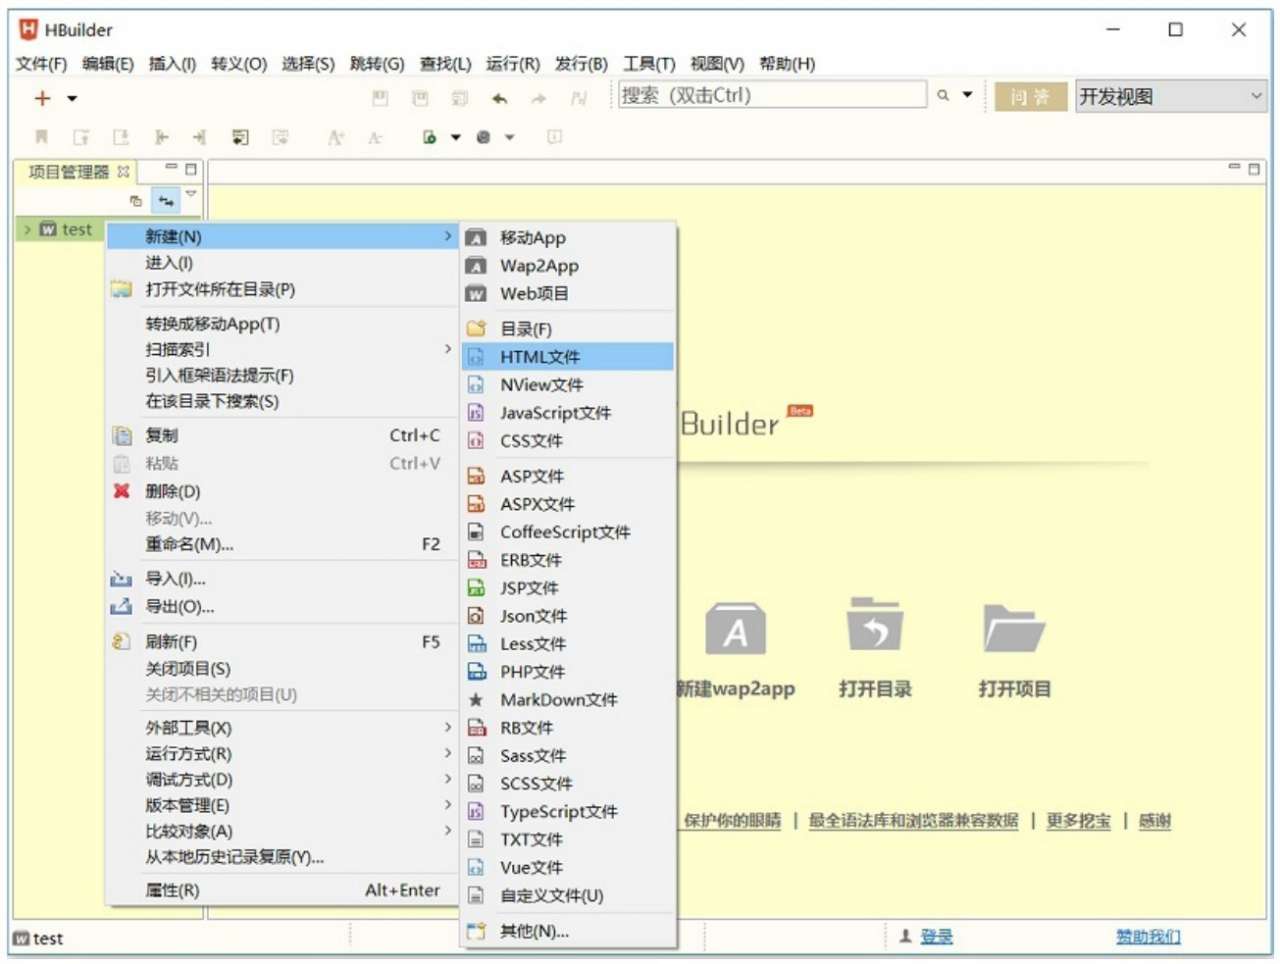The height and width of the screenshot is (964, 1280).
Task: Click the Web项目 icon
Action: tap(476, 294)
